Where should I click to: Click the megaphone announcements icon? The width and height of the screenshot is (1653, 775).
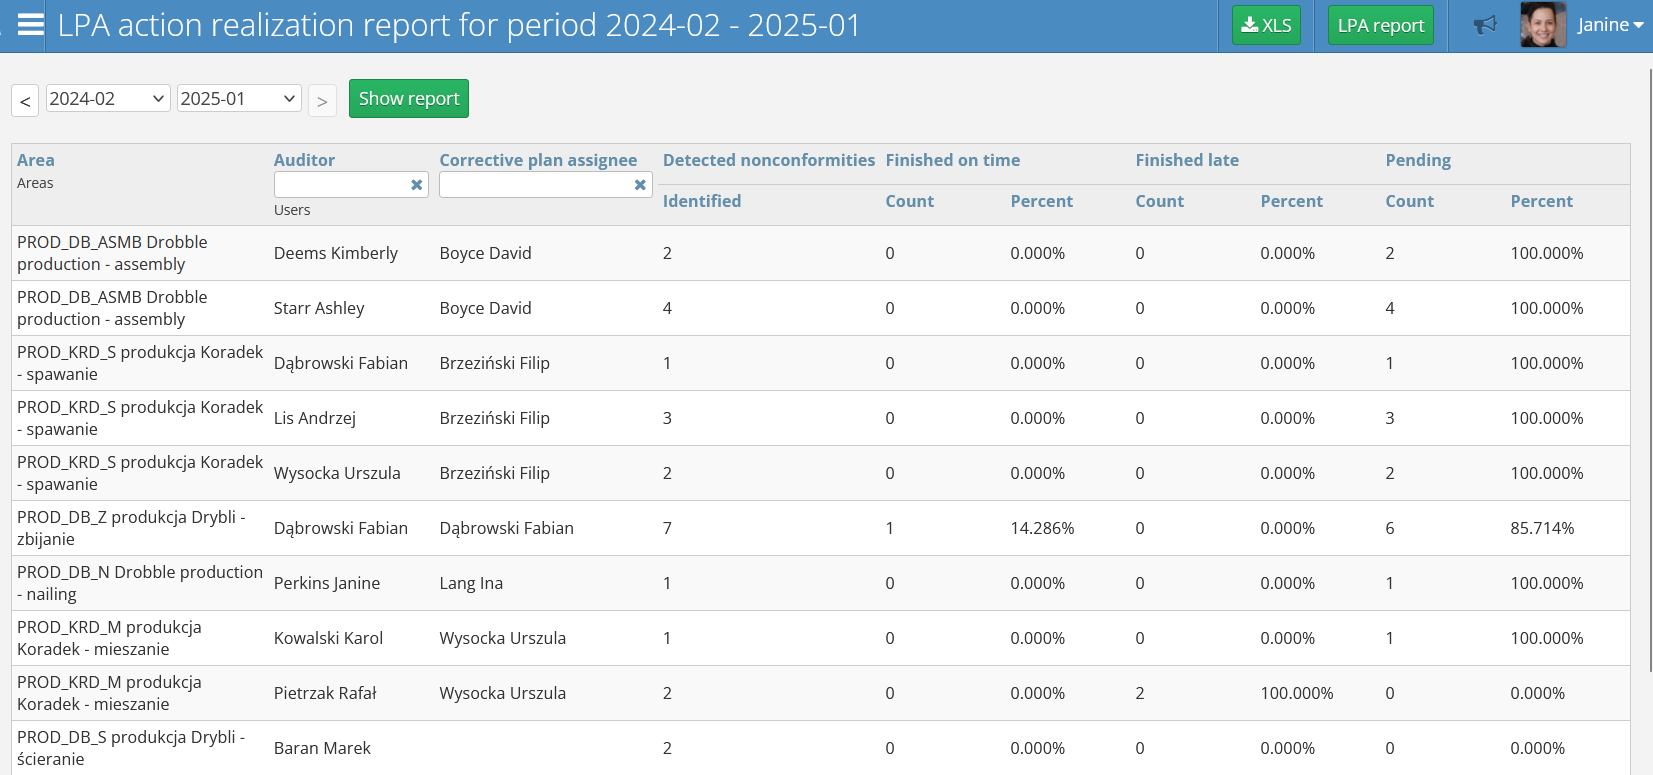click(1485, 25)
